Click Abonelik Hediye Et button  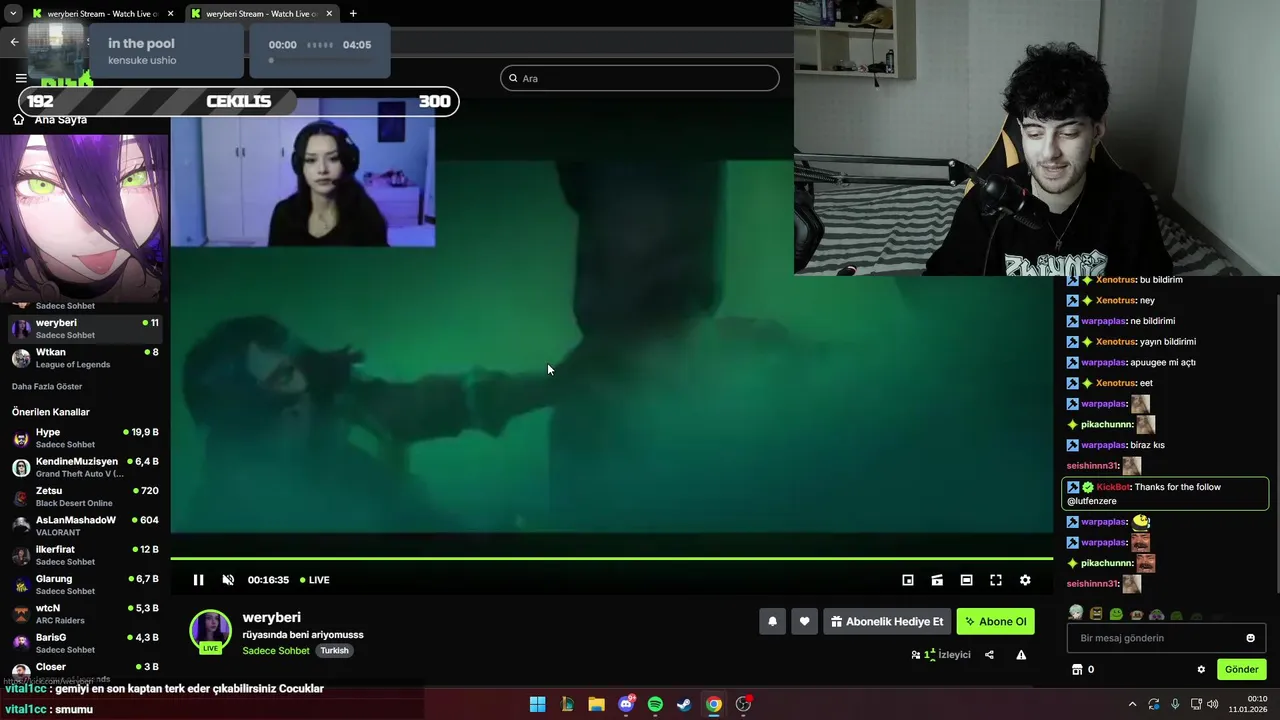coord(887,621)
